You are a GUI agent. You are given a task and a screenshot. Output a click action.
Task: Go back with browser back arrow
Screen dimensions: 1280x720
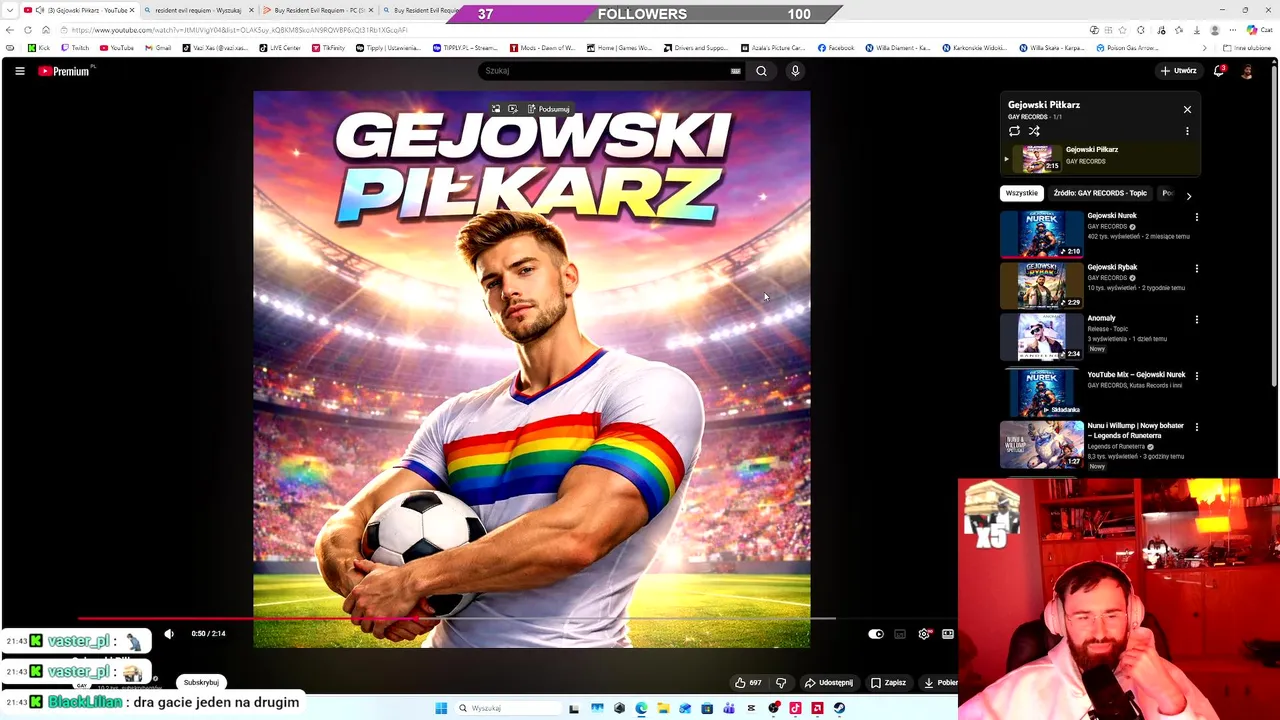click(10, 30)
